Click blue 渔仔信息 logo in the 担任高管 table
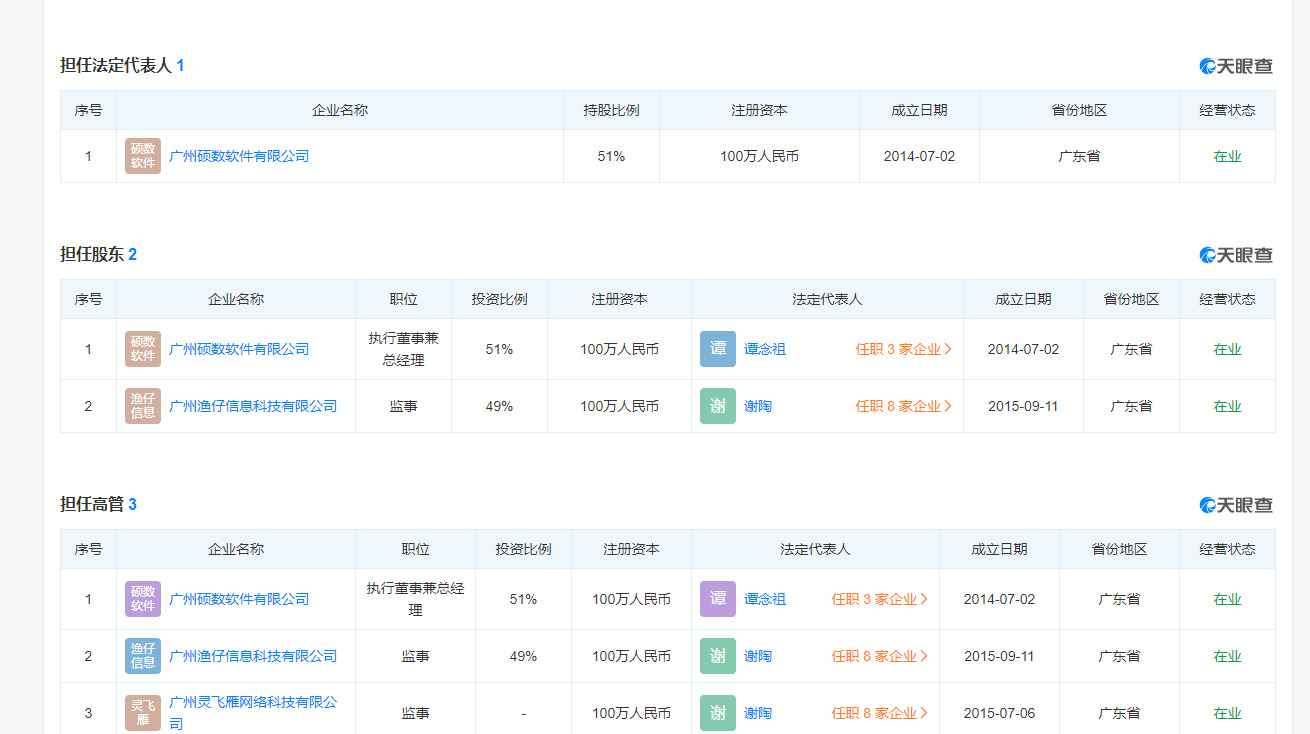 pos(143,656)
